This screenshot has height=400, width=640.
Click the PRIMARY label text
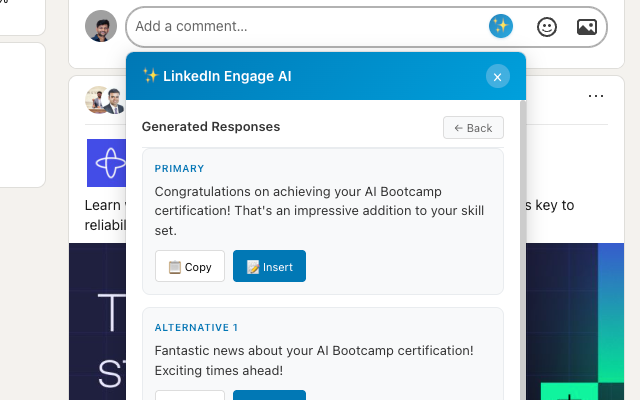click(179, 169)
